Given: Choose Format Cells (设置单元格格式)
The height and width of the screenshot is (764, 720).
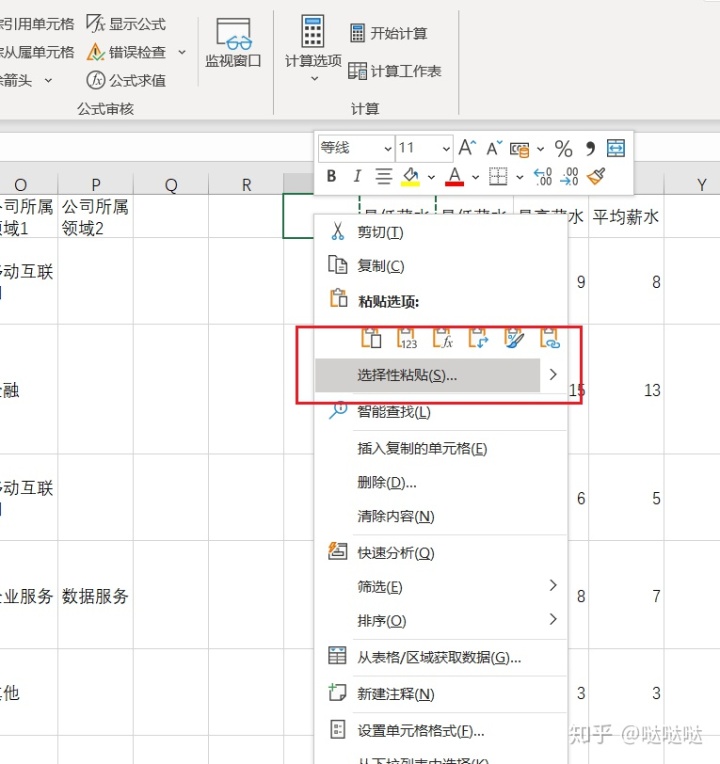Looking at the screenshot, I should pos(441,731).
